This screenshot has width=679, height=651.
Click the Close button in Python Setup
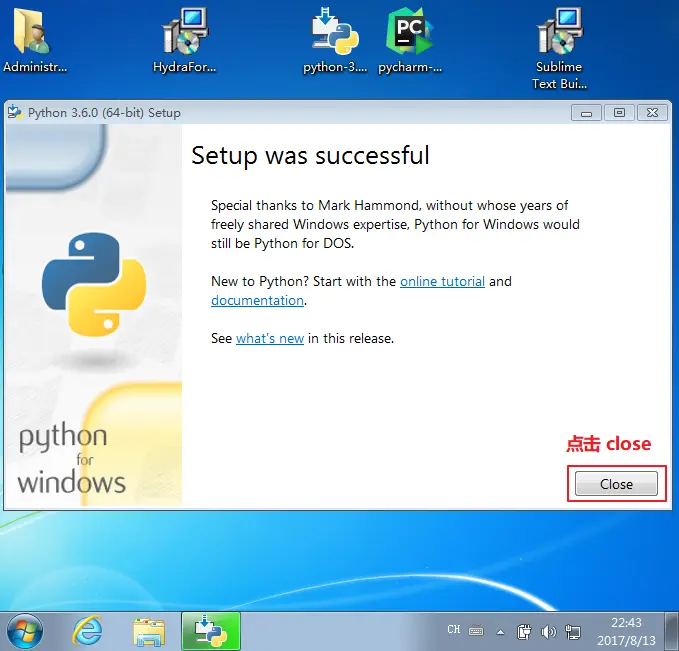(616, 483)
